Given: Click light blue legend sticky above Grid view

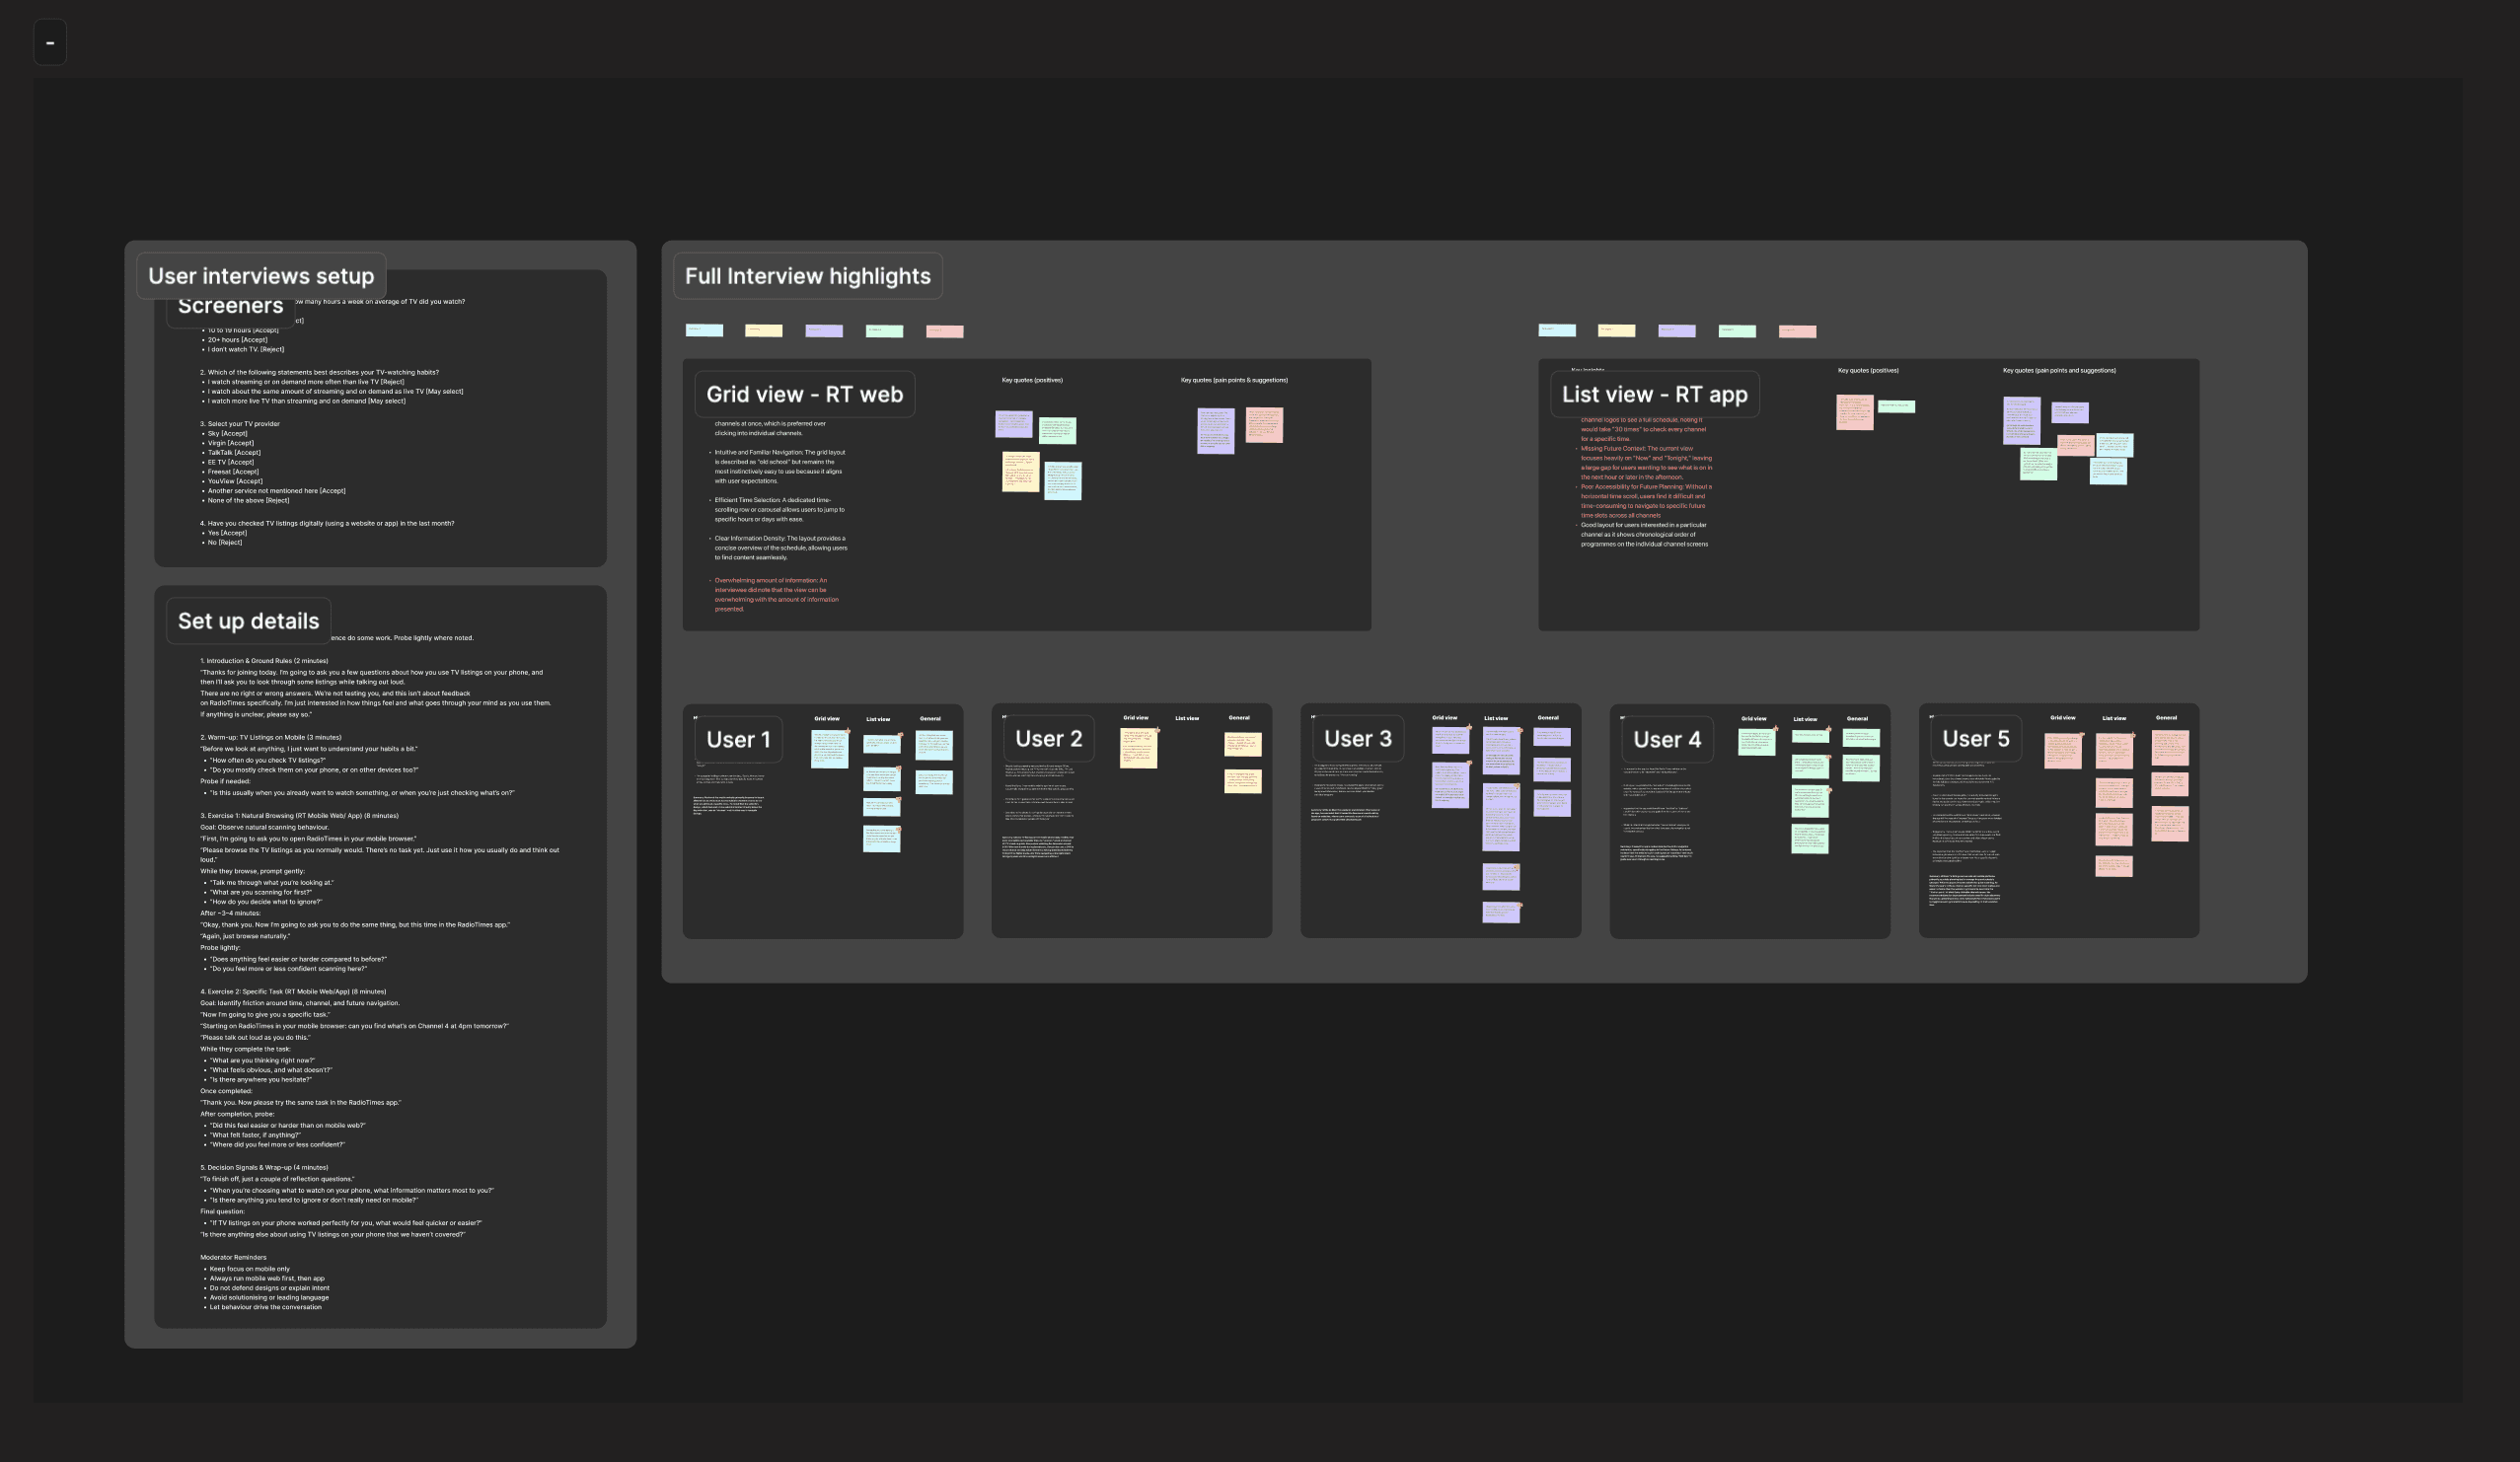Looking at the screenshot, I should pos(704,330).
